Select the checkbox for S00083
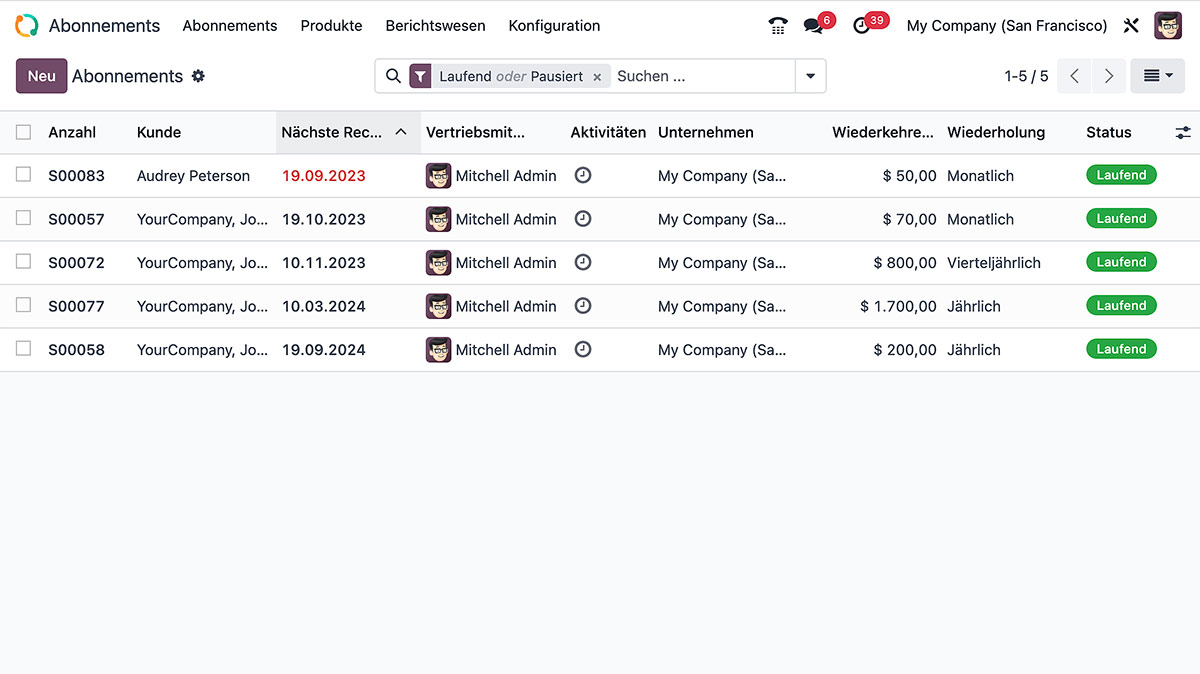The height and width of the screenshot is (674, 1200). coord(22,175)
